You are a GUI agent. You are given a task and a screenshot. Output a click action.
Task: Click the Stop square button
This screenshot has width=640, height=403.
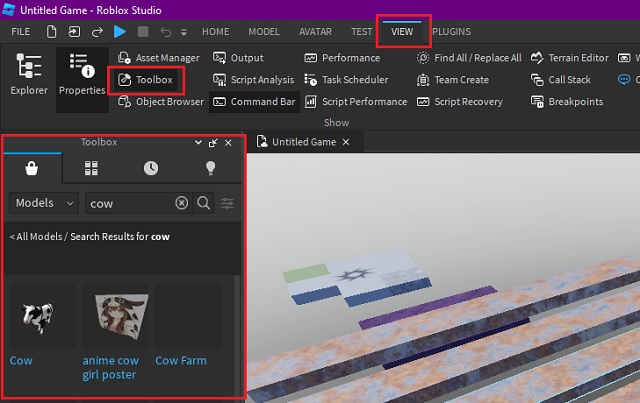pos(143,31)
